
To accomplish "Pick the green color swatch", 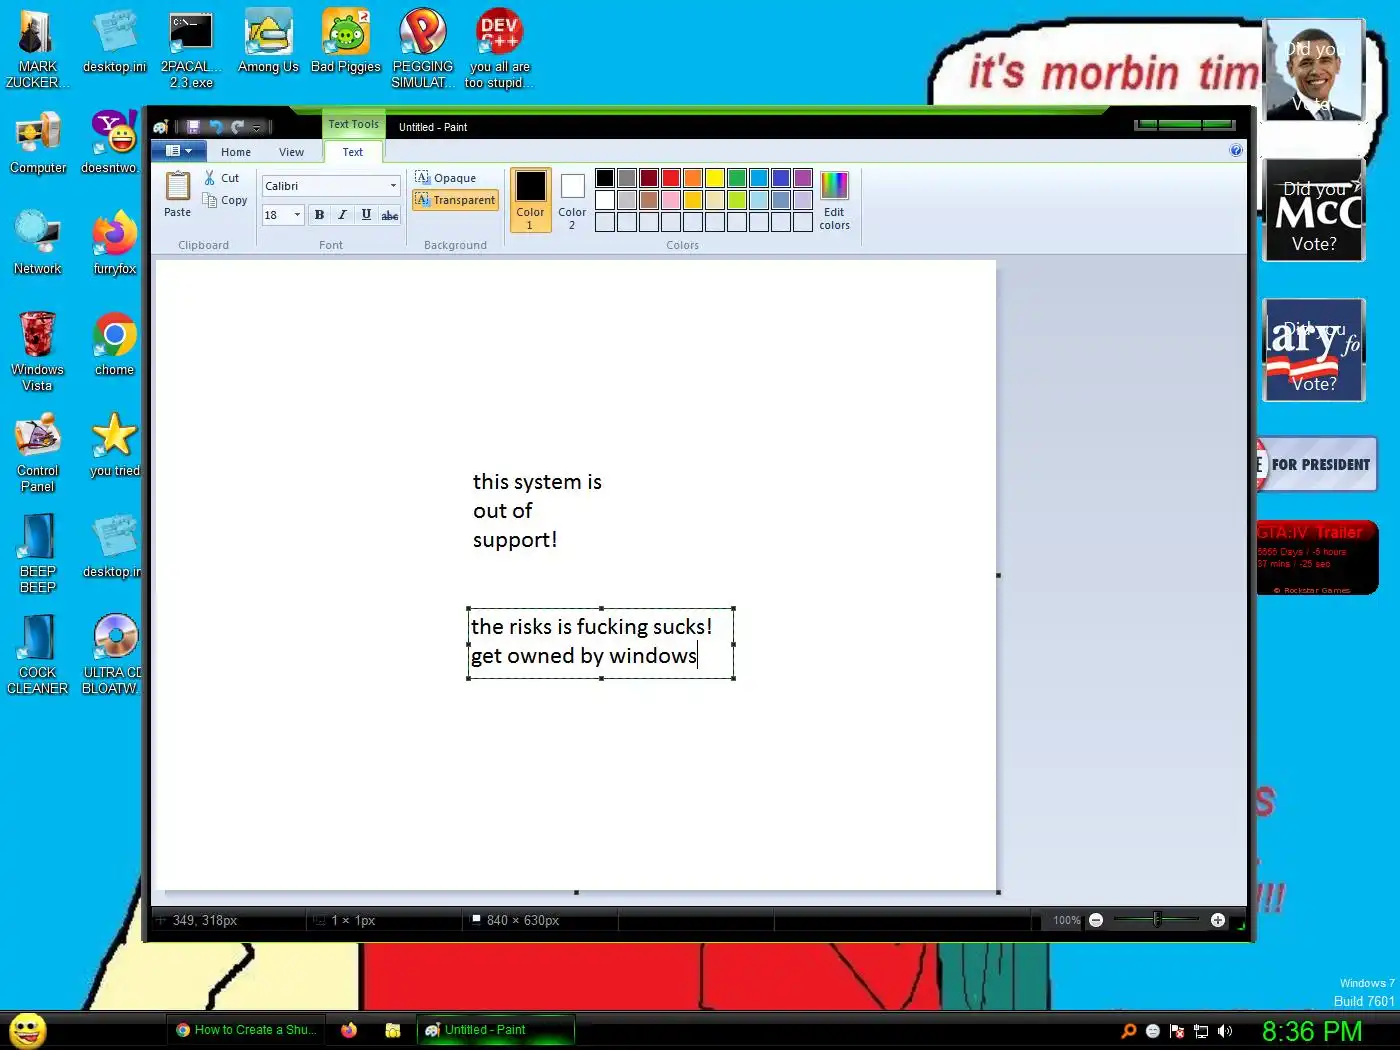I will point(737,178).
